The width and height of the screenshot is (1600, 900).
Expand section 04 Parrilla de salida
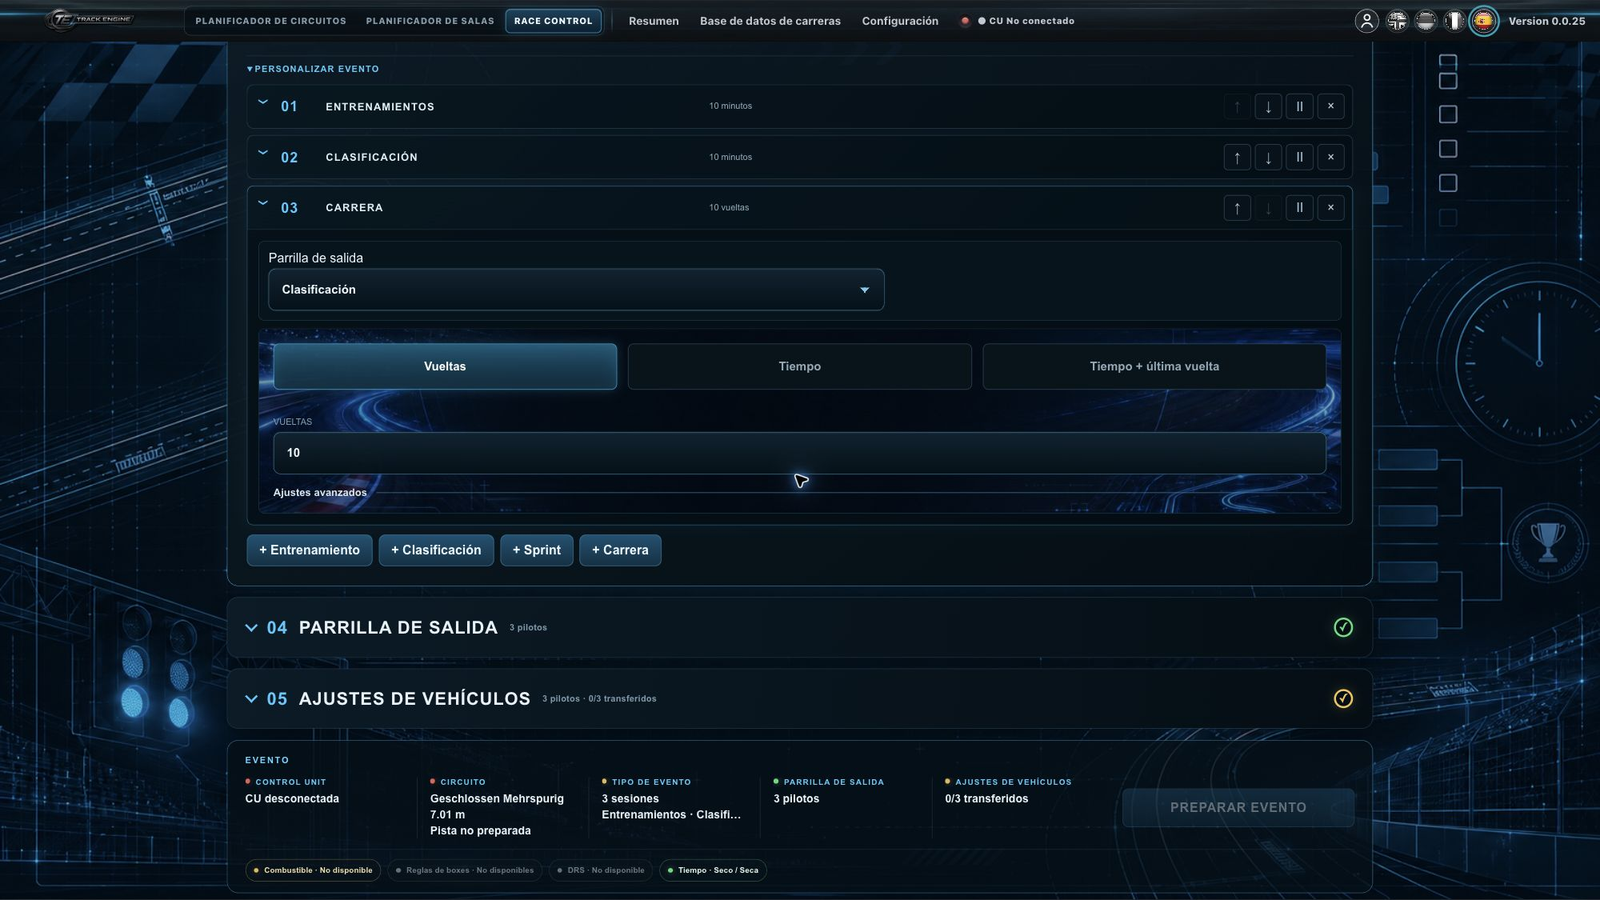pos(251,628)
